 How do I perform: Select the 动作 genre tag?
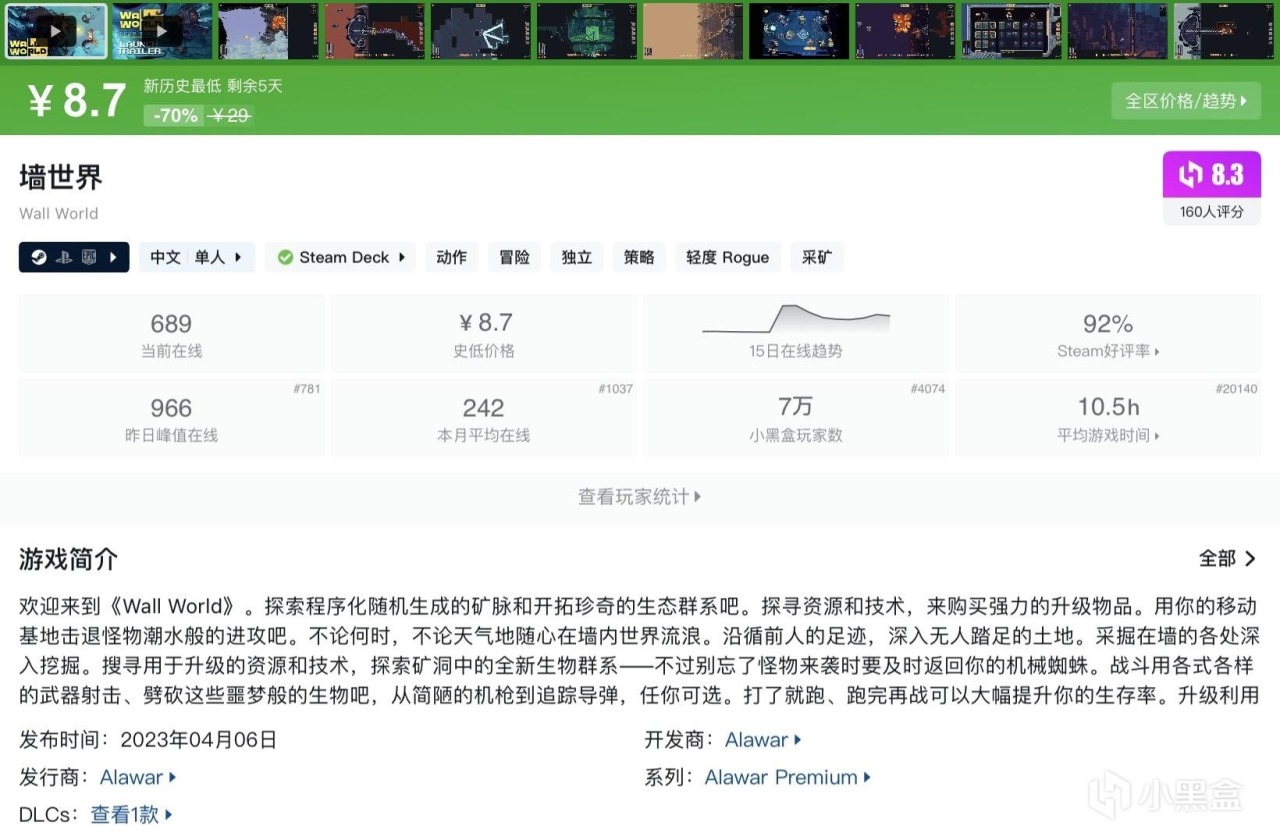click(x=452, y=257)
